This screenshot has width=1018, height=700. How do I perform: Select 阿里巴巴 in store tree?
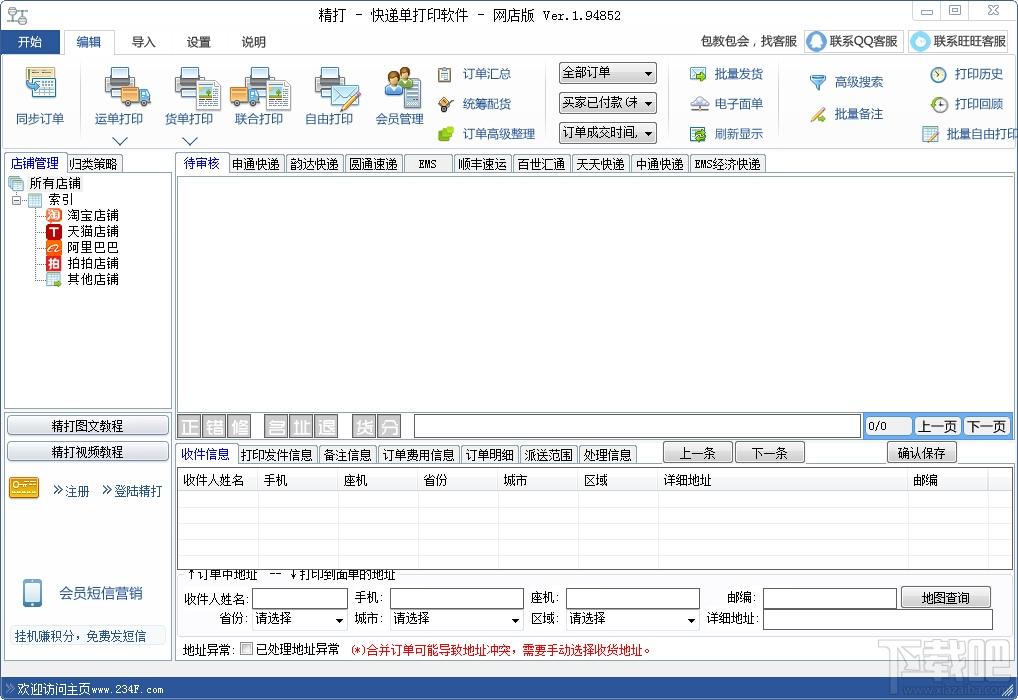tap(82, 247)
